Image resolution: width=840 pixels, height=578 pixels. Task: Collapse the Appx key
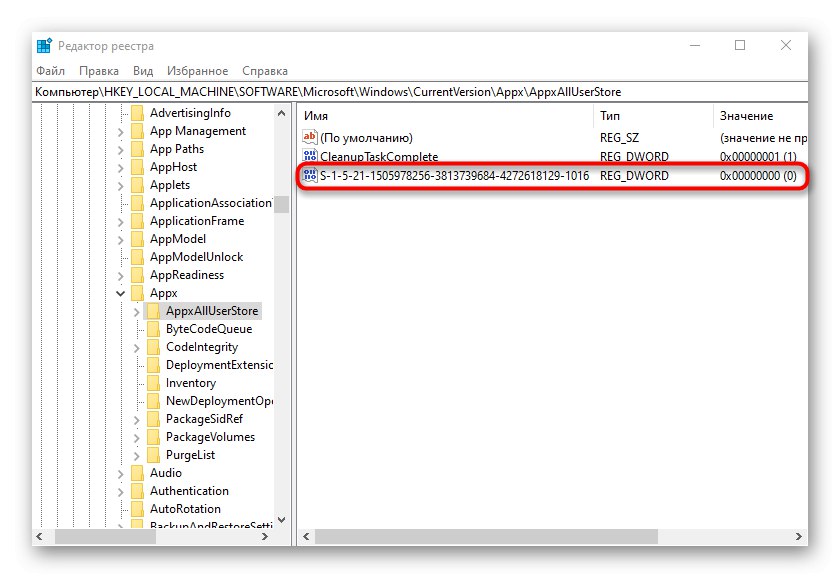pos(121,294)
